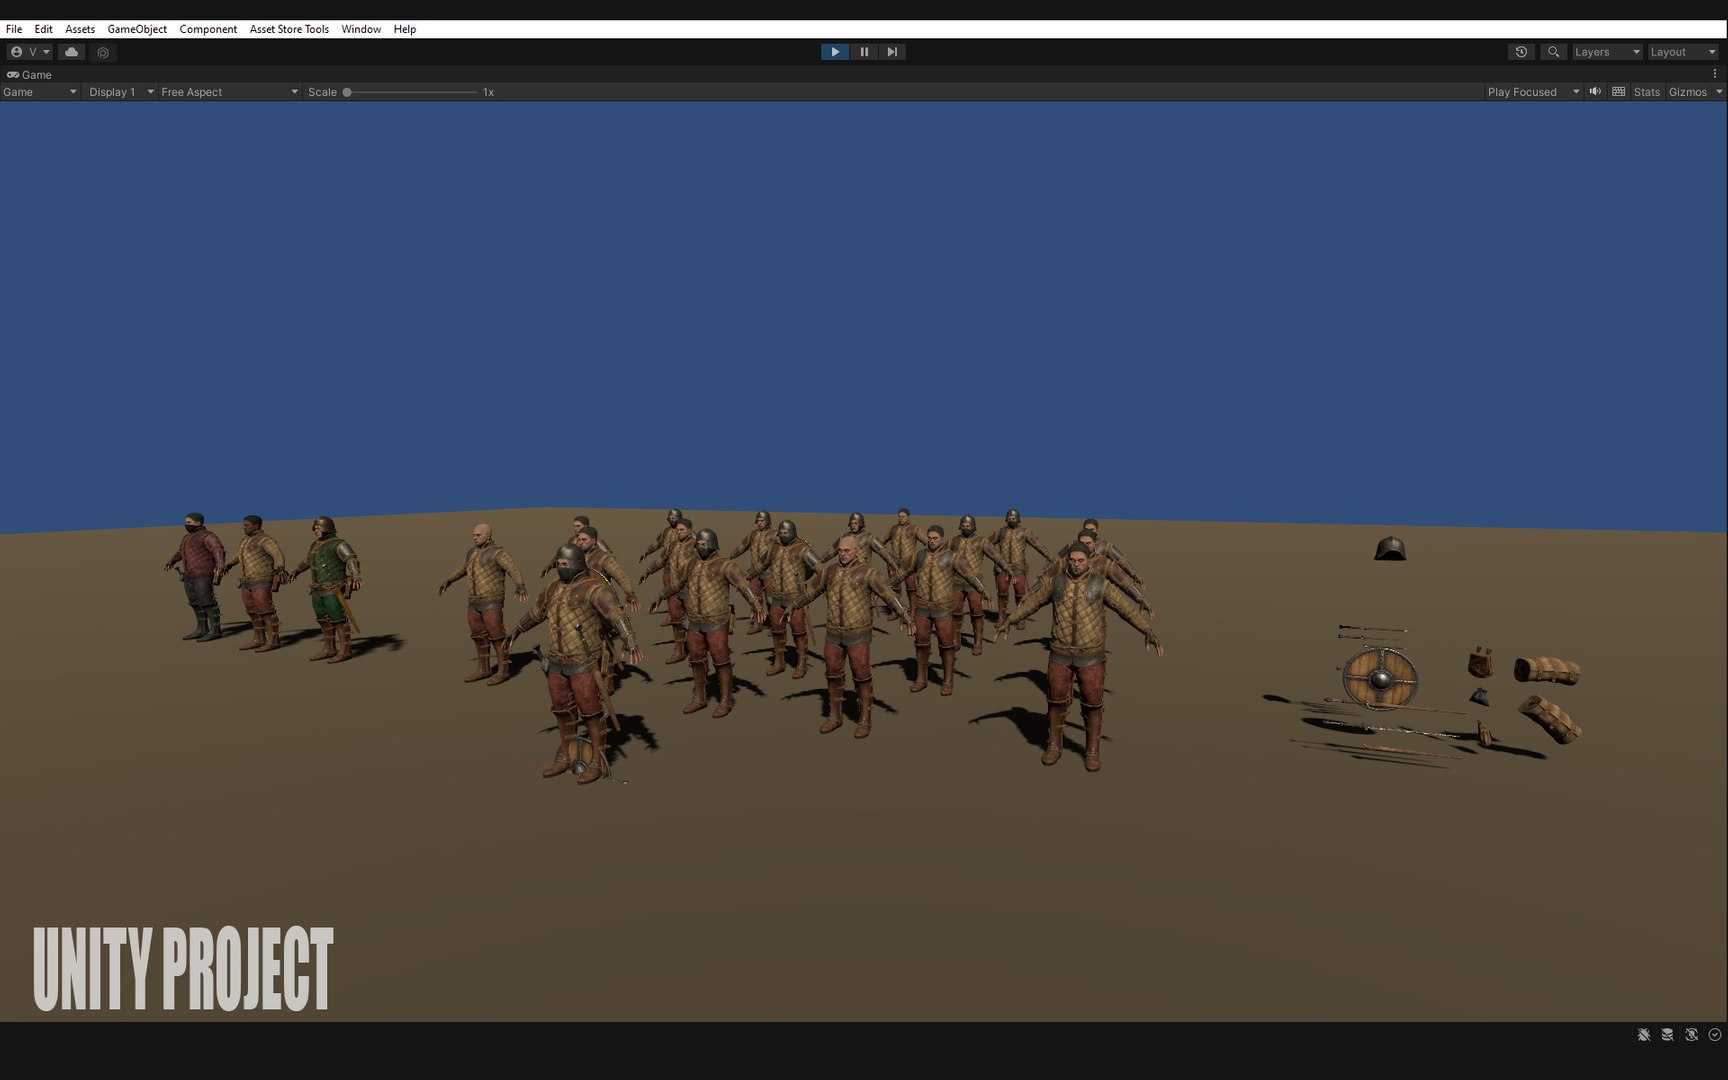Open the Play Focused dropdown
The width and height of the screenshot is (1728, 1080).
pyautogui.click(x=1533, y=92)
